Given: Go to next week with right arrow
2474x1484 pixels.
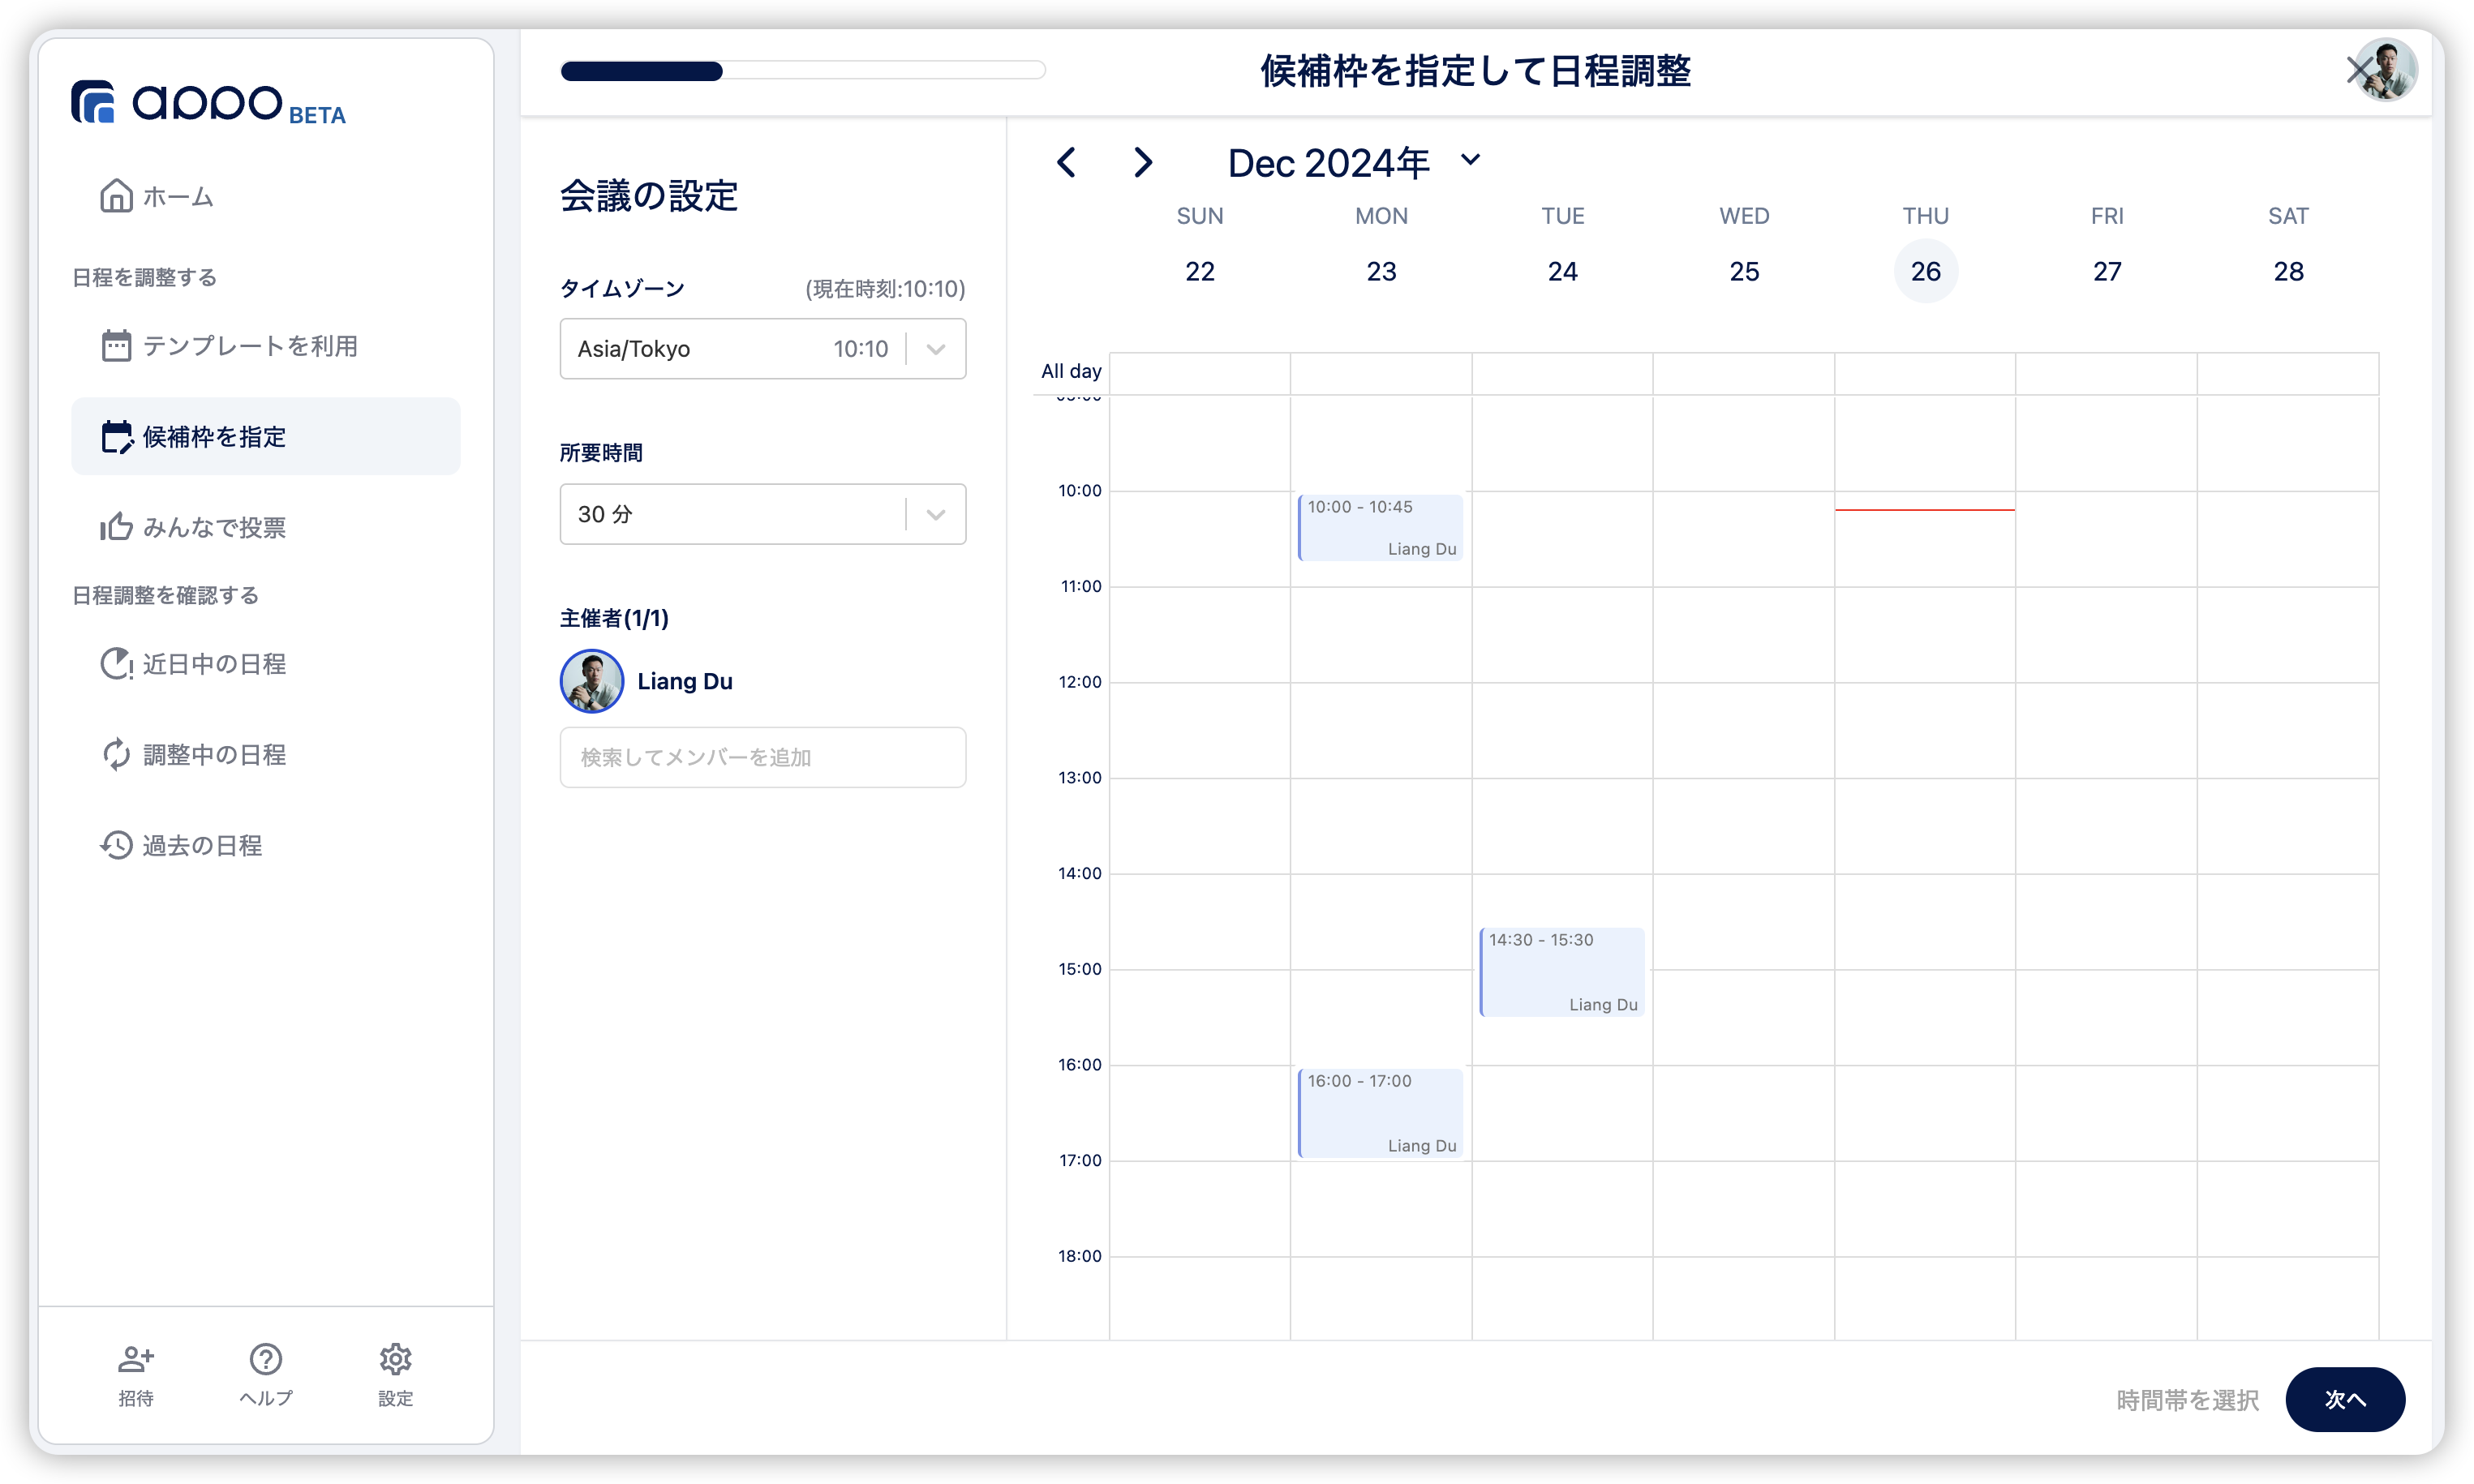Looking at the screenshot, I should point(1143,163).
